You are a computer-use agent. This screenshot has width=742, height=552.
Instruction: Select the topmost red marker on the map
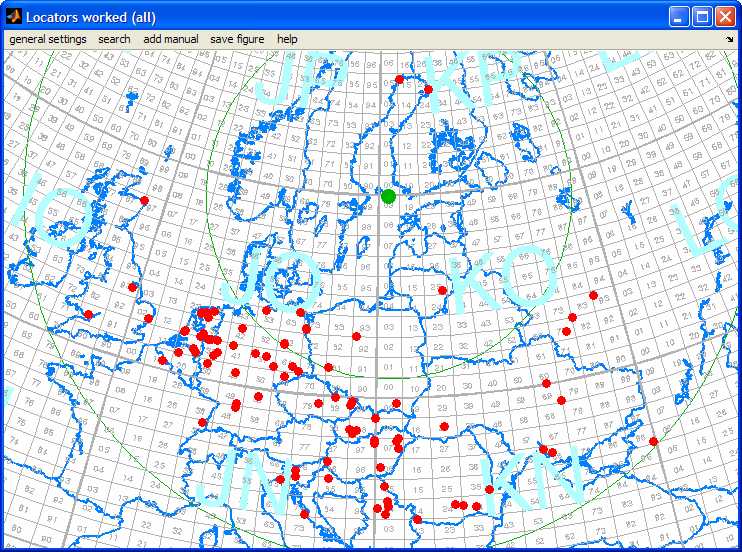(399, 79)
